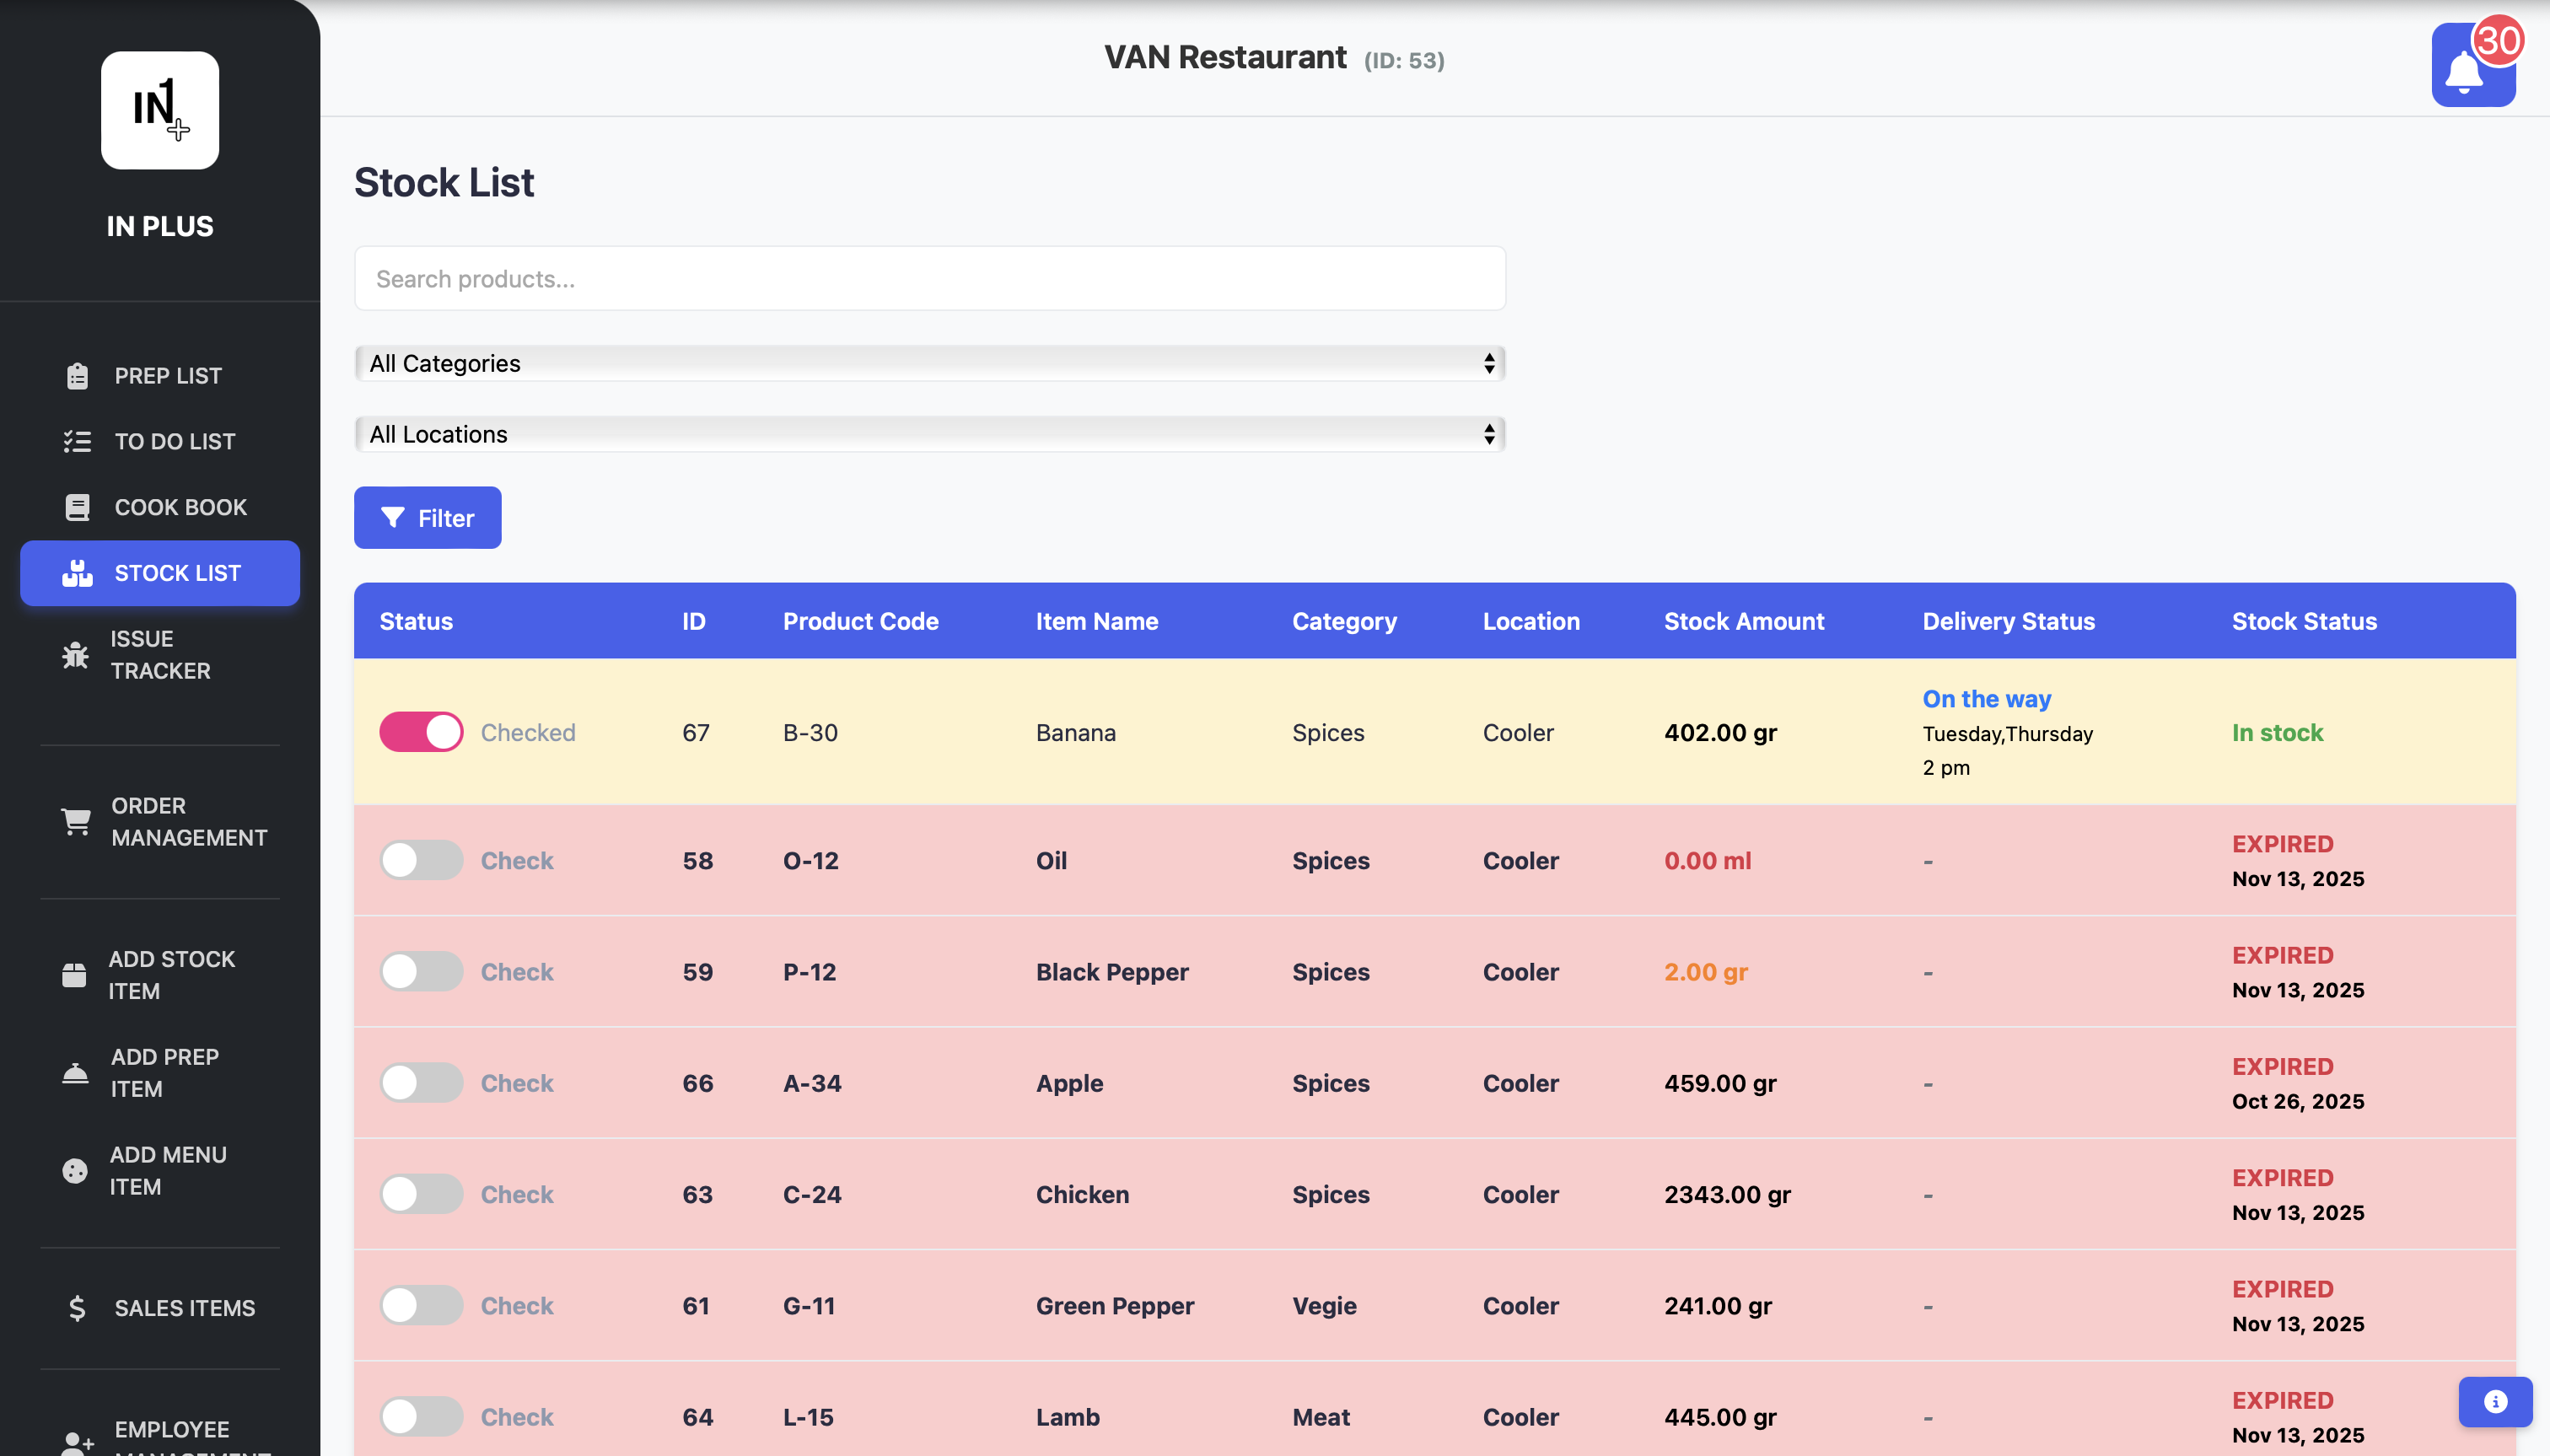Open Add Stock Item

(171, 974)
